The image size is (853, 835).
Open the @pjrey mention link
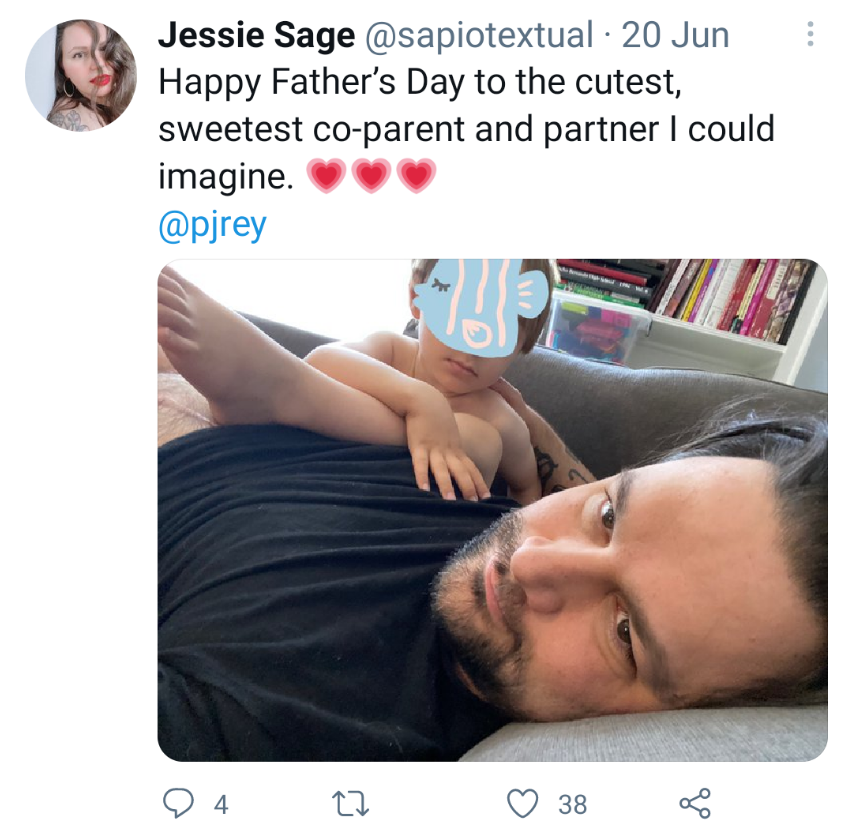coord(212,225)
